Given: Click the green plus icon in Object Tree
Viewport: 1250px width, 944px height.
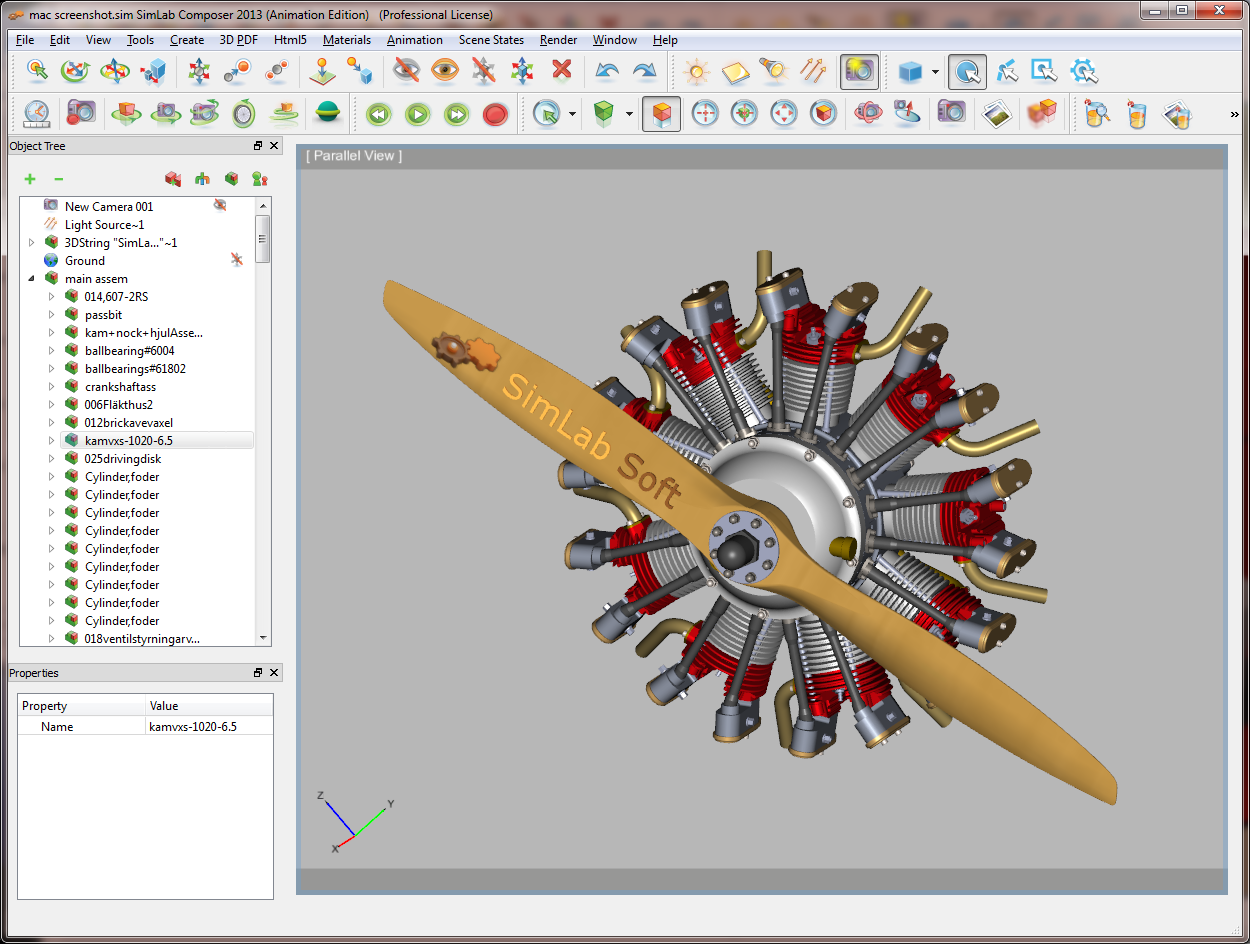Looking at the screenshot, I should (30, 179).
